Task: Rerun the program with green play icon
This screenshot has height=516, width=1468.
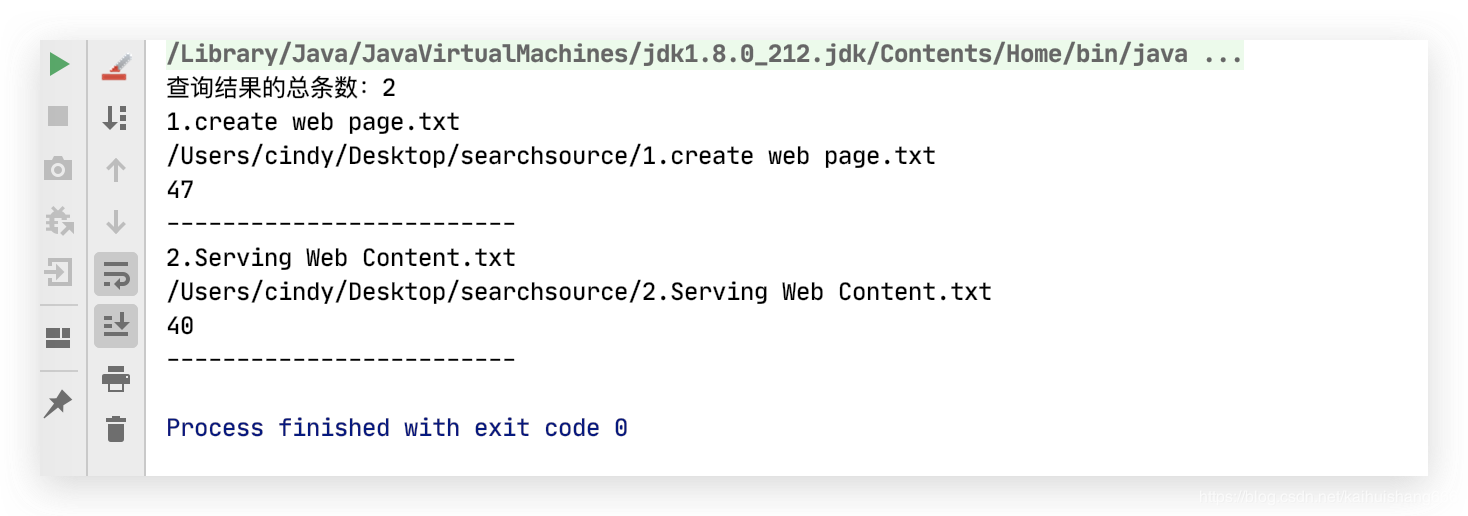Action: [x=59, y=65]
